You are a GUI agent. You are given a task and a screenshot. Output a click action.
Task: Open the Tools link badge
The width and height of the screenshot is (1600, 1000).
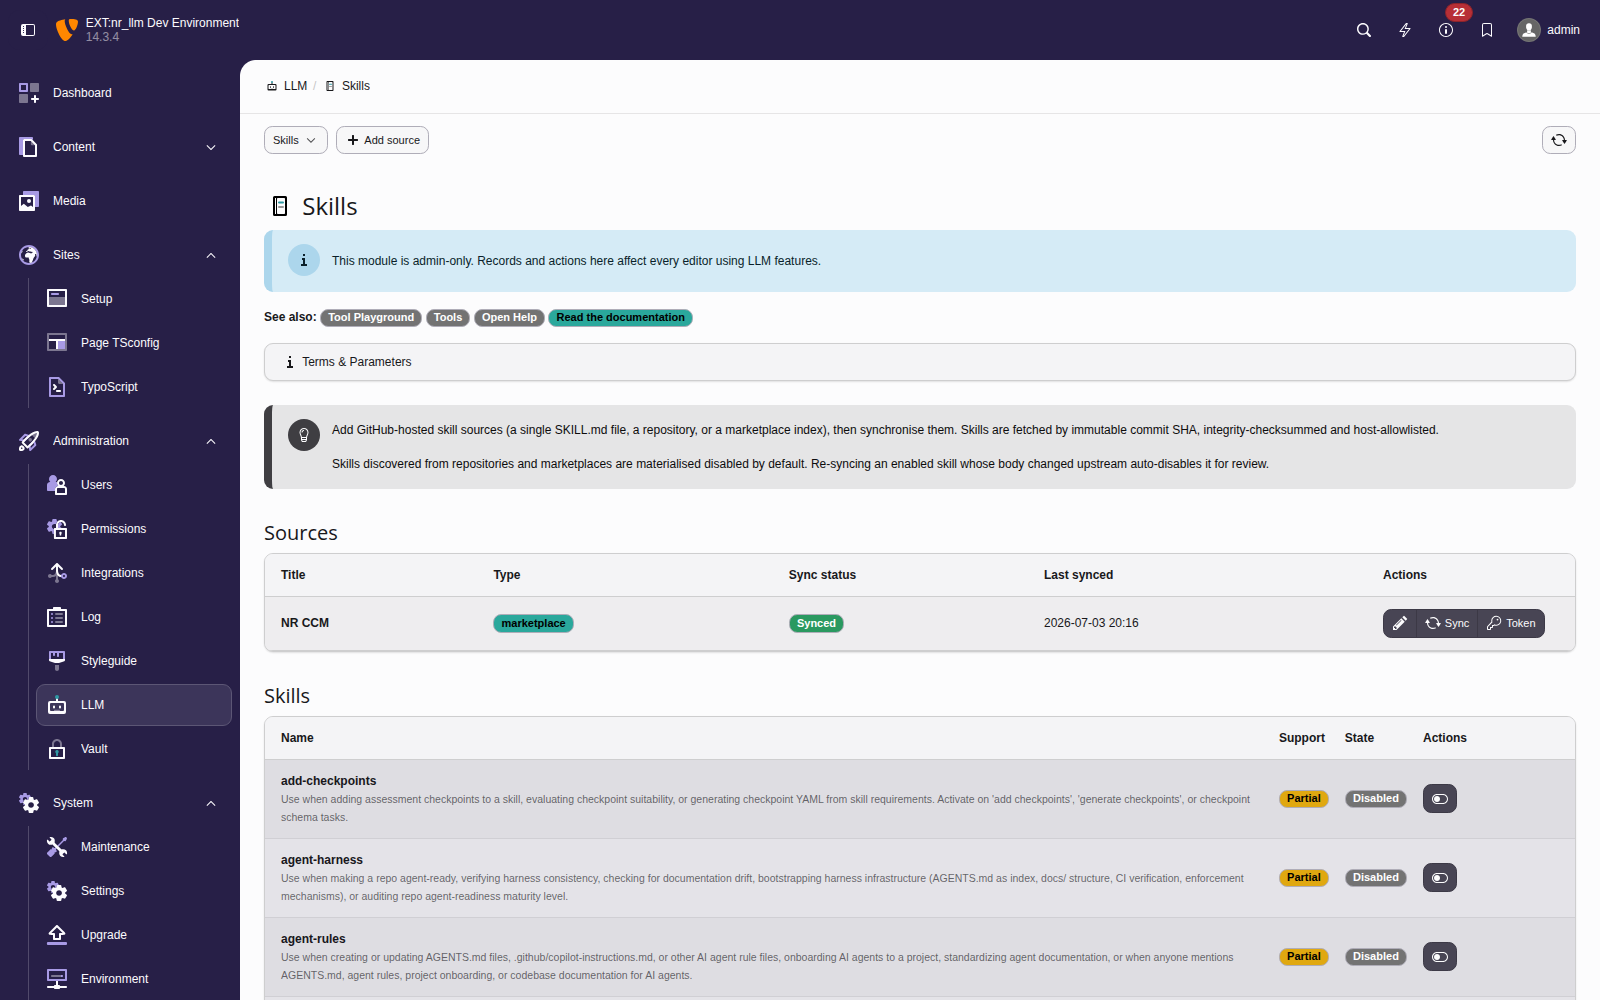pos(448,318)
